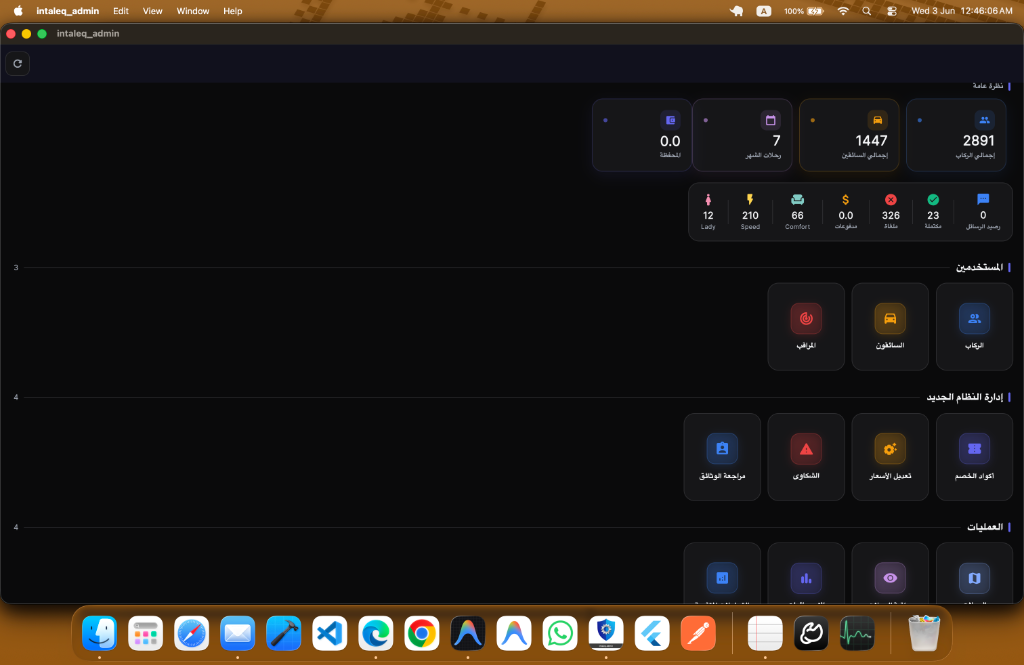Click the map icon in operations section
1024x665 pixels.
[974, 578]
